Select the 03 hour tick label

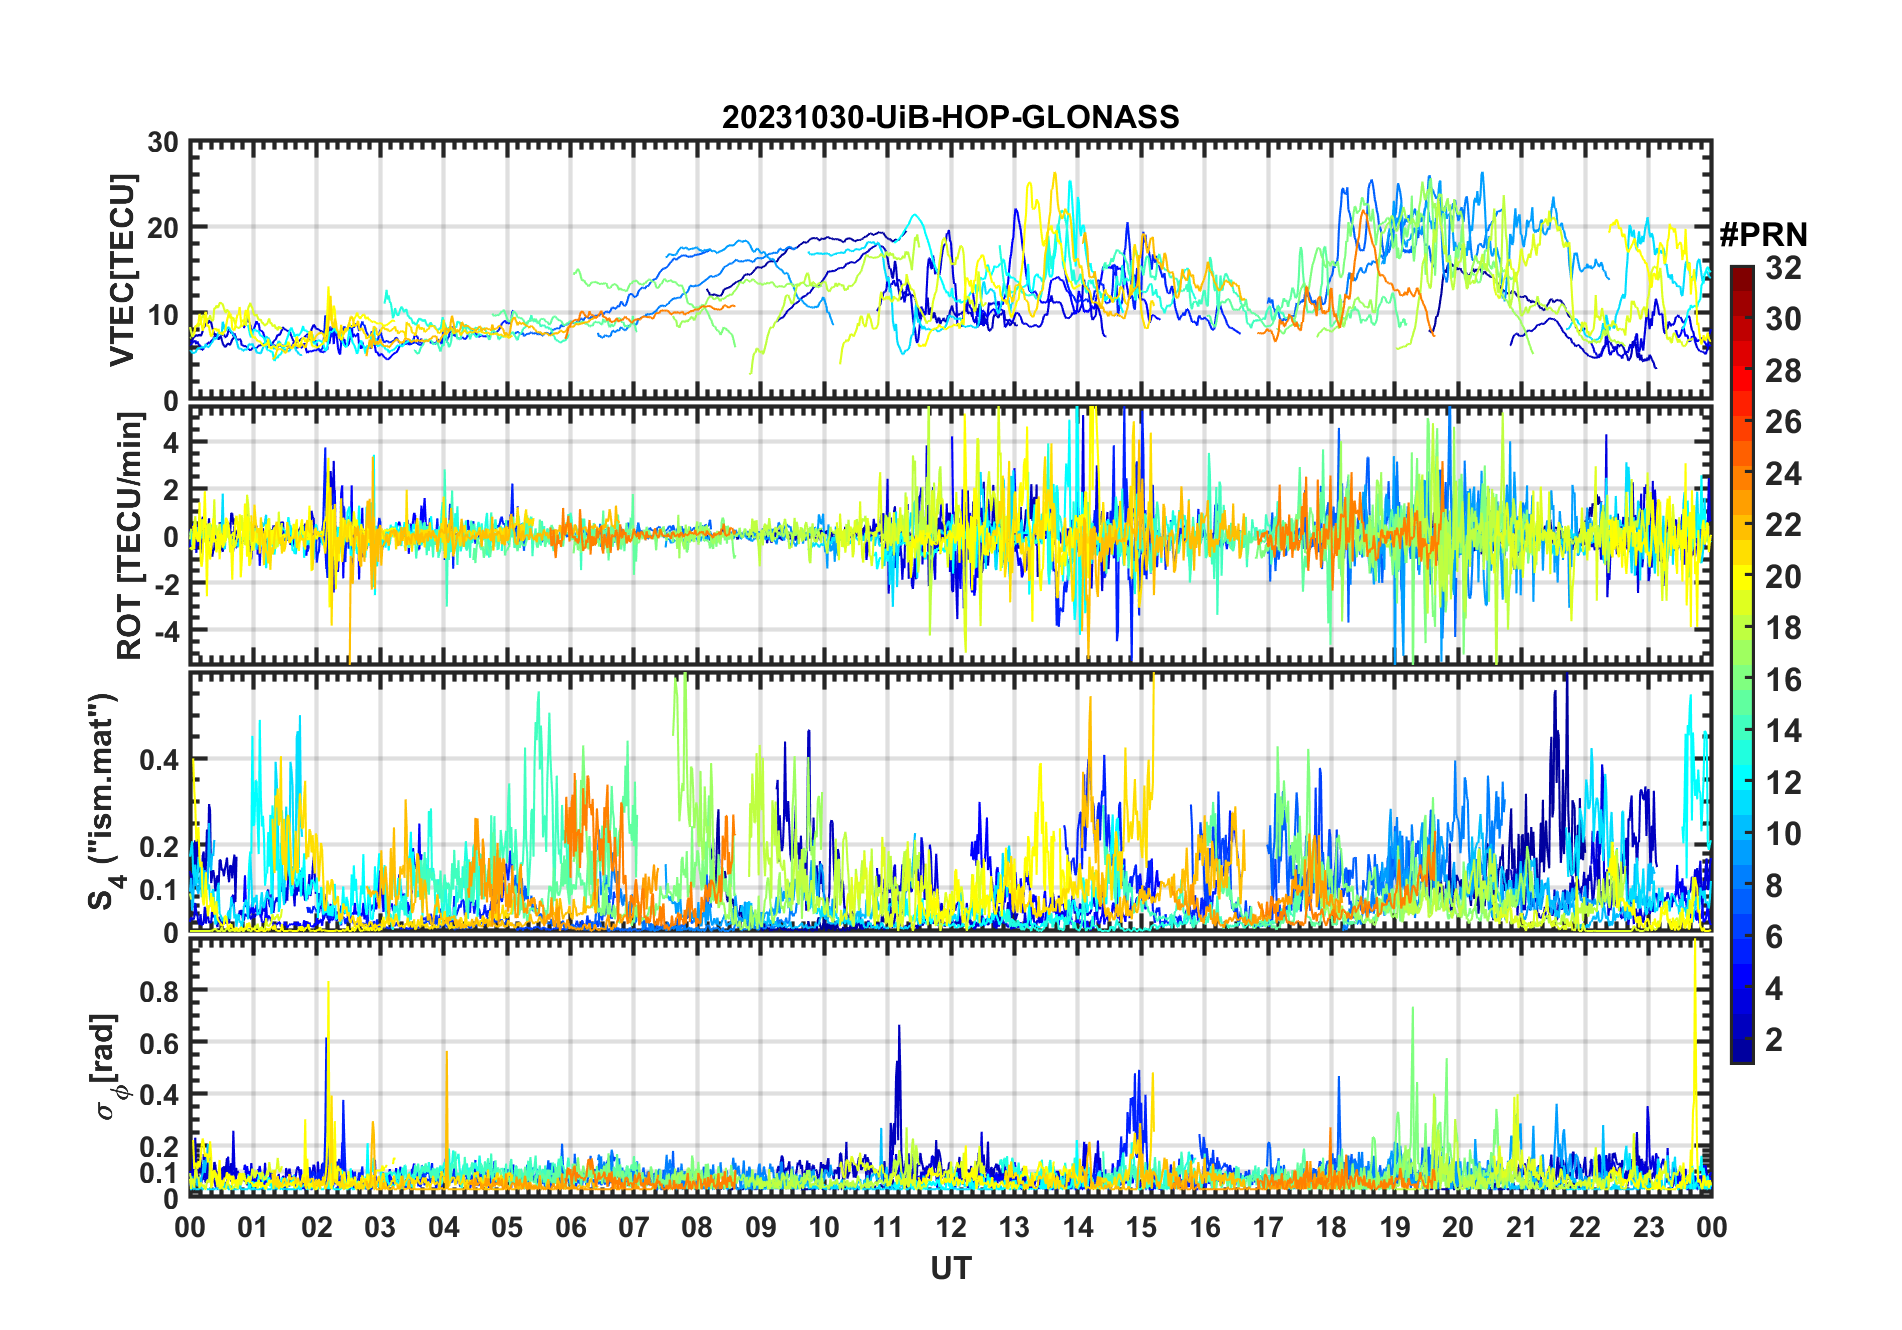click(x=380, y=1227)
